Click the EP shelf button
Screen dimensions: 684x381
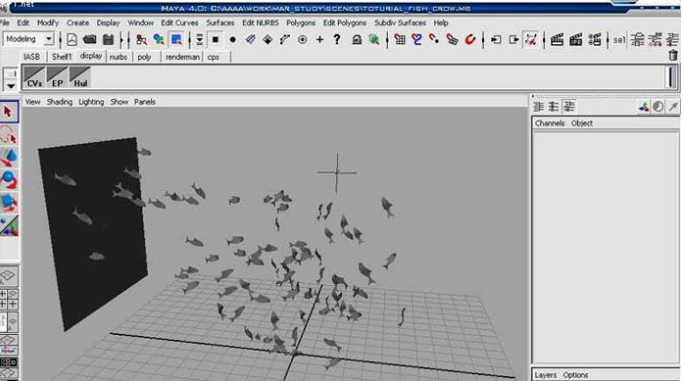tap(57, 77)
